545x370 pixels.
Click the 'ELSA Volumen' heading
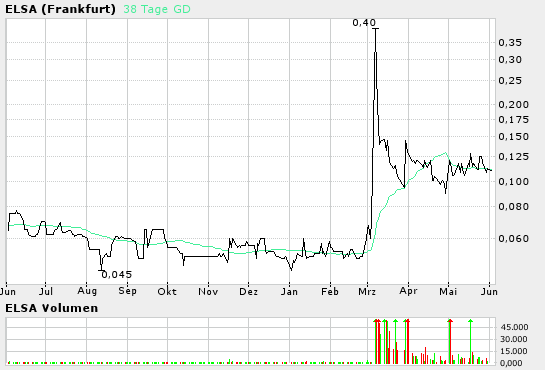[x=51, y=308]
